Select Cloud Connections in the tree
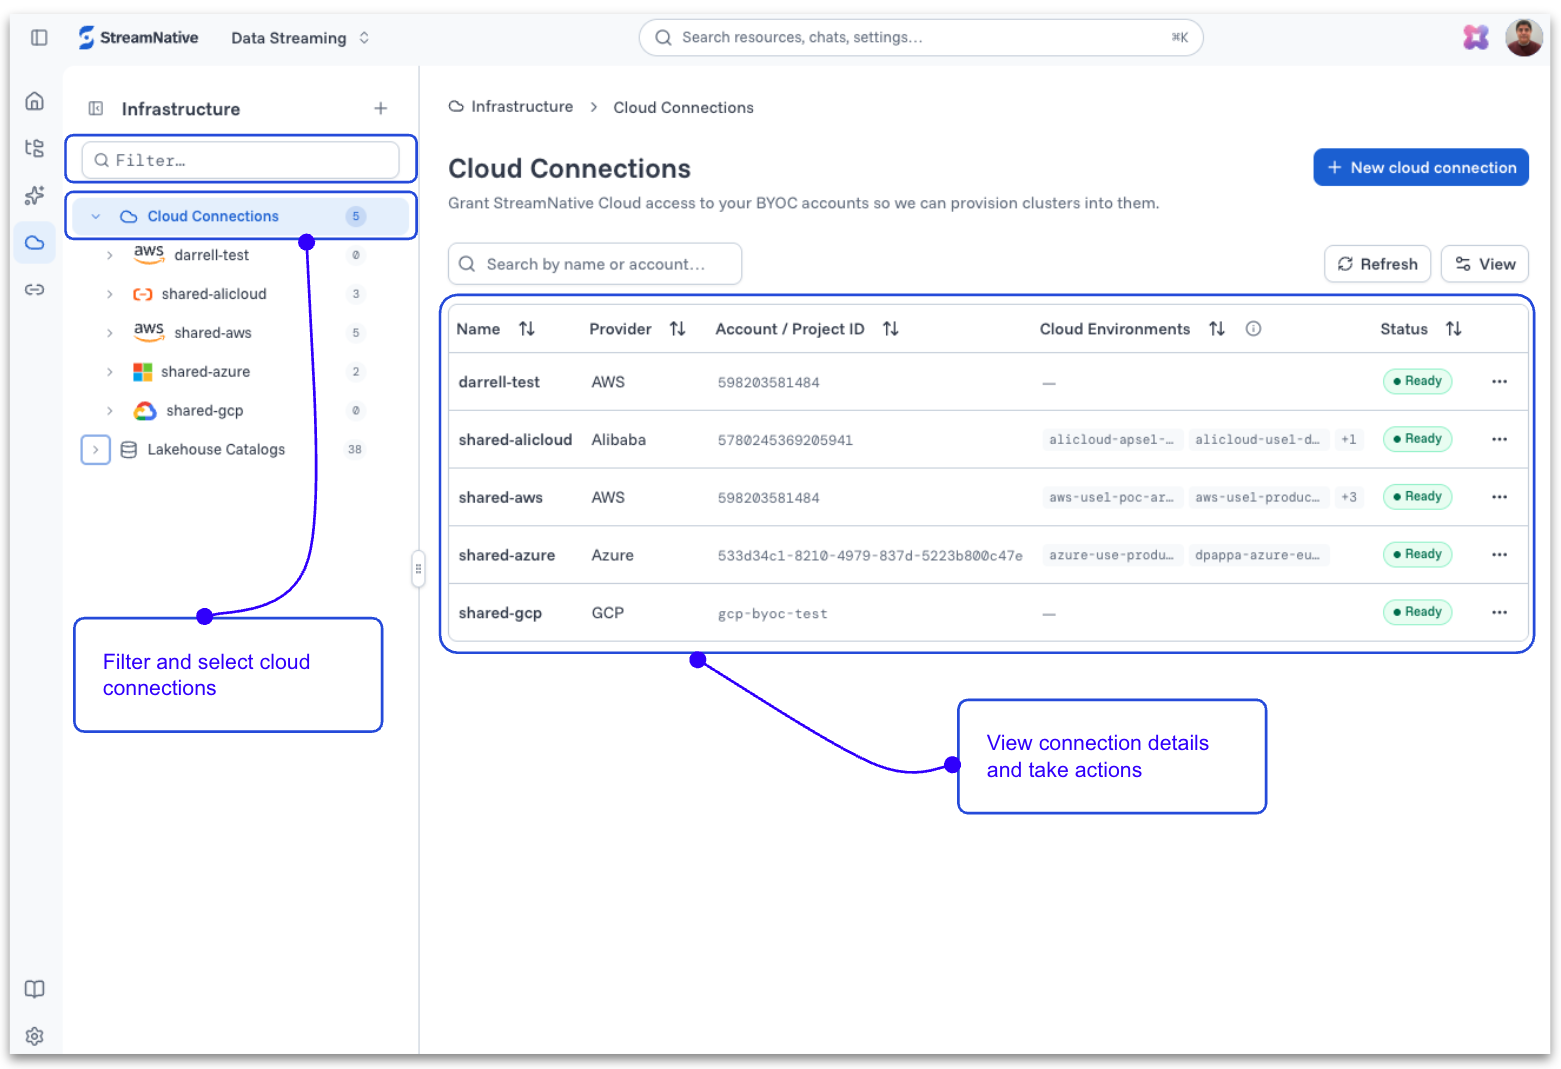 213,216
